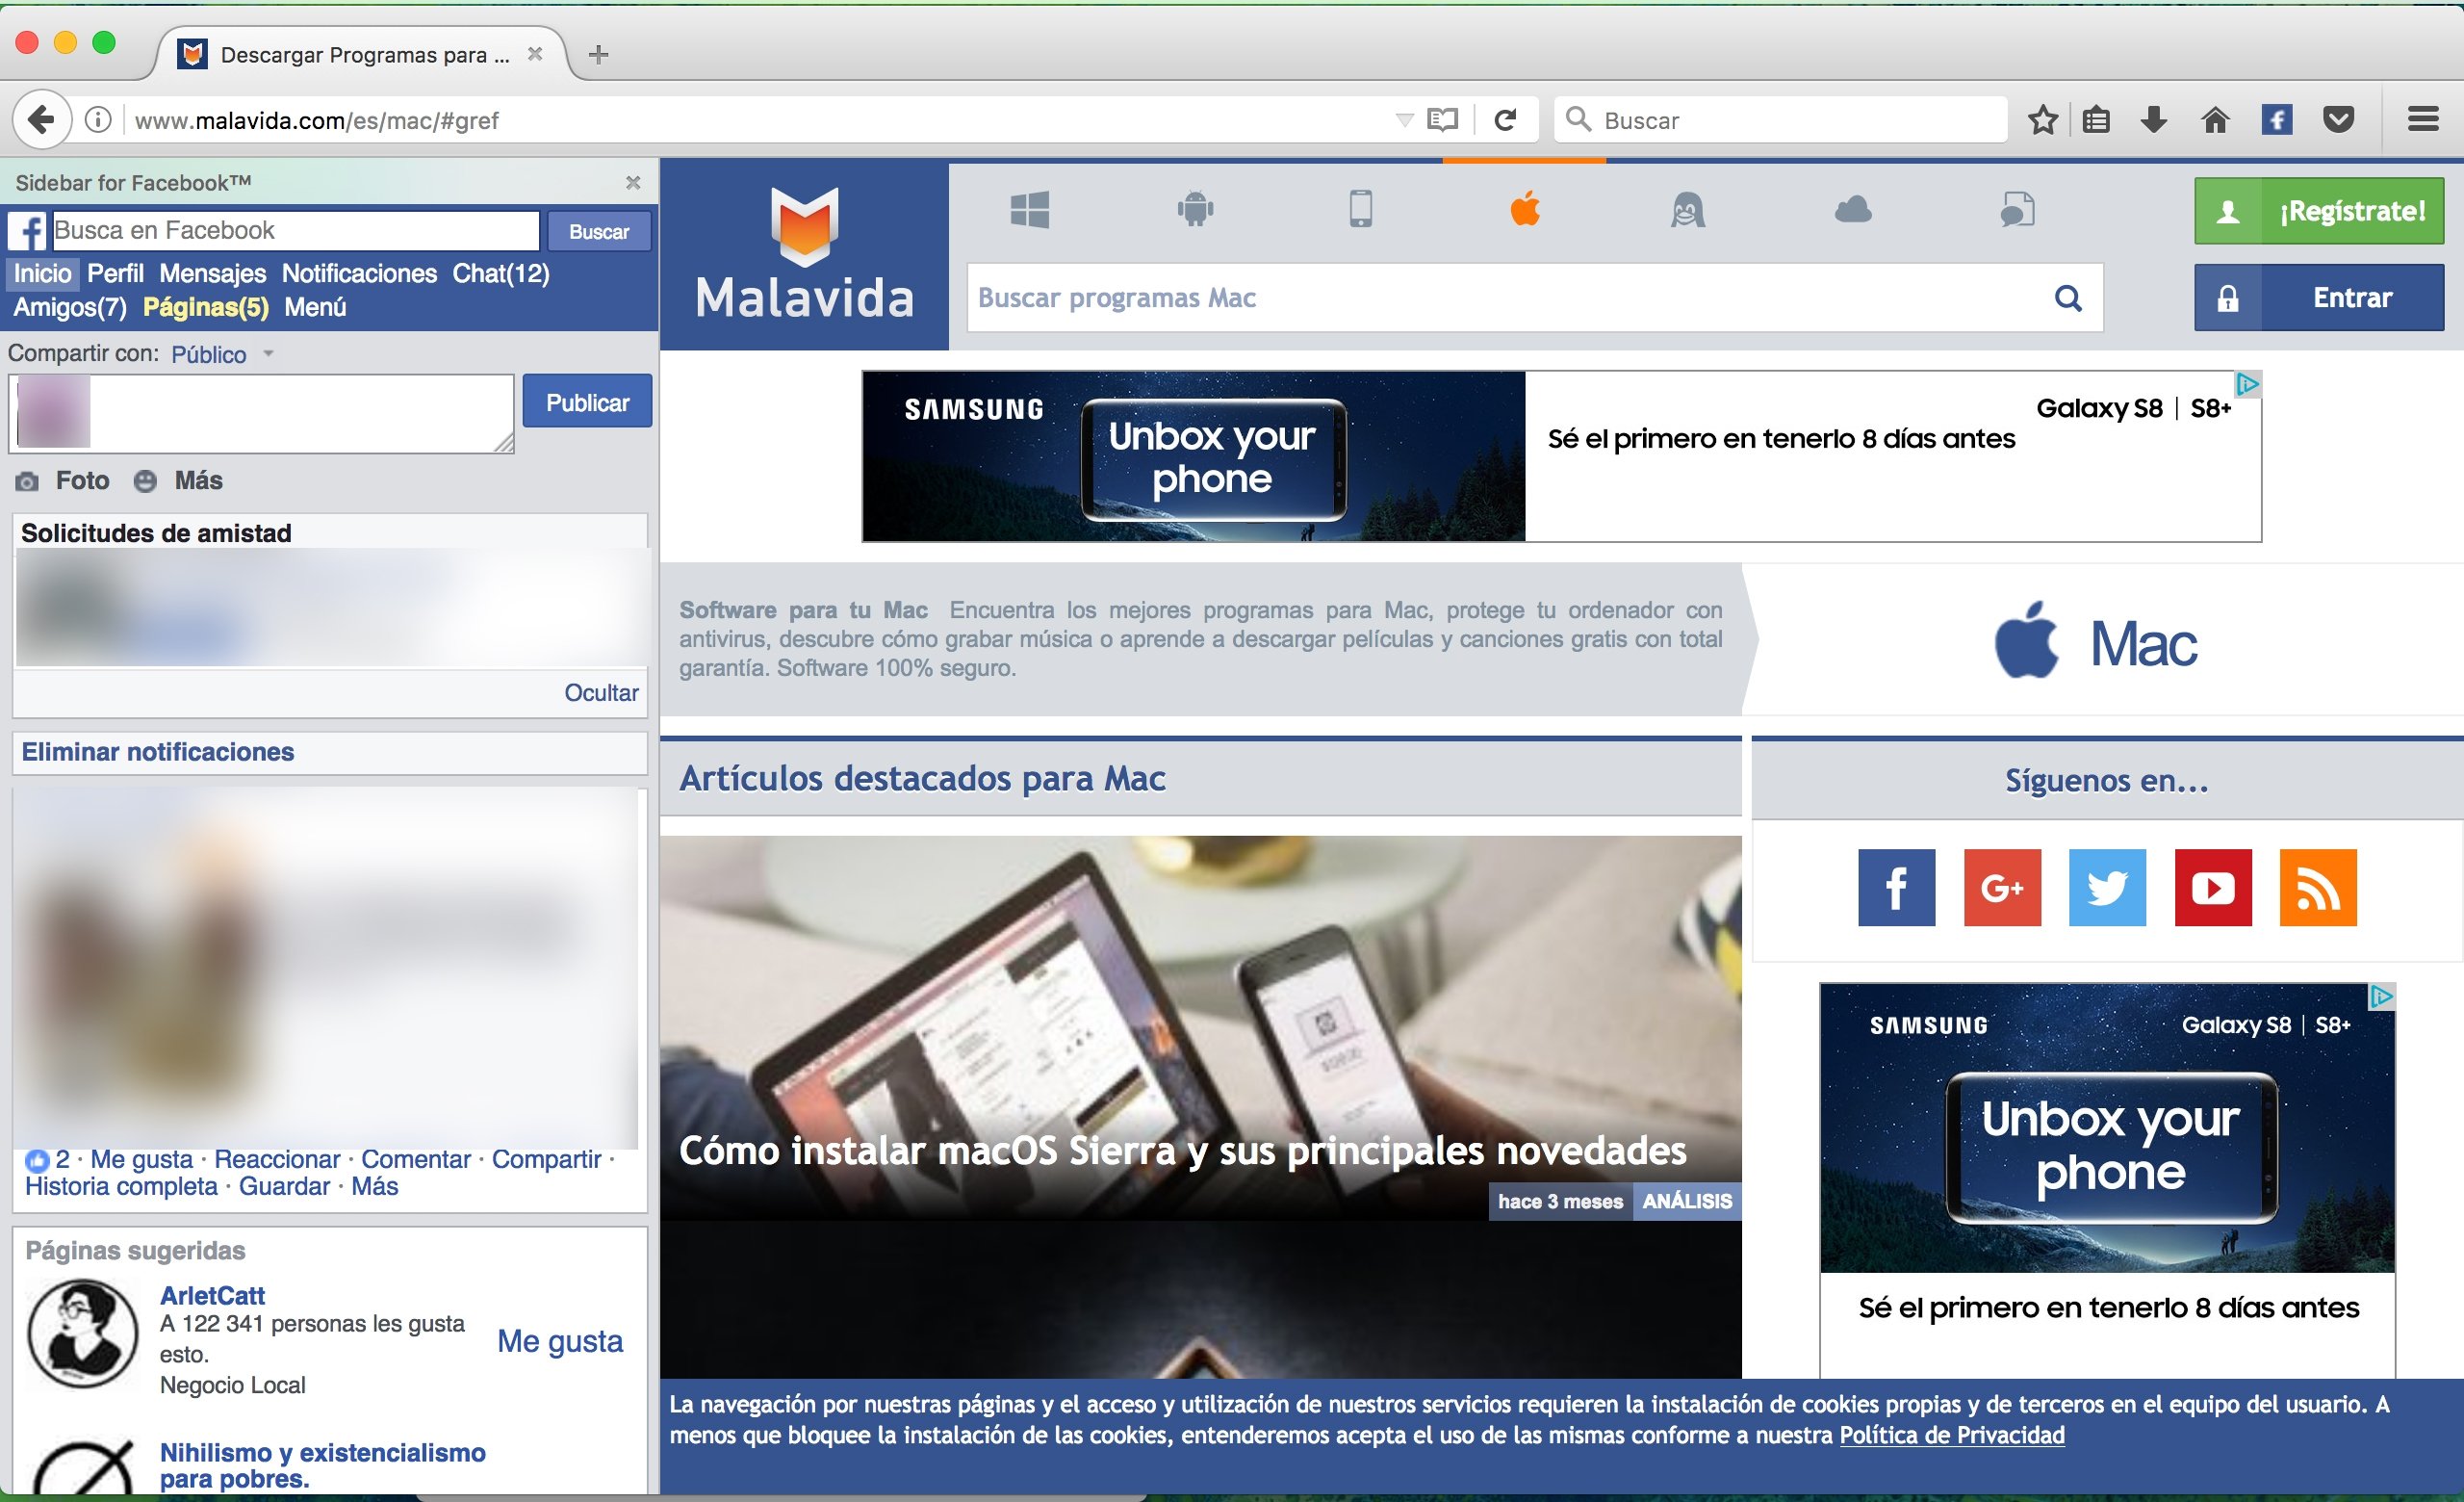This screenshot has height=1502, width=2464.
Task: Click Compartir under the post
Action: (546, 1160)
